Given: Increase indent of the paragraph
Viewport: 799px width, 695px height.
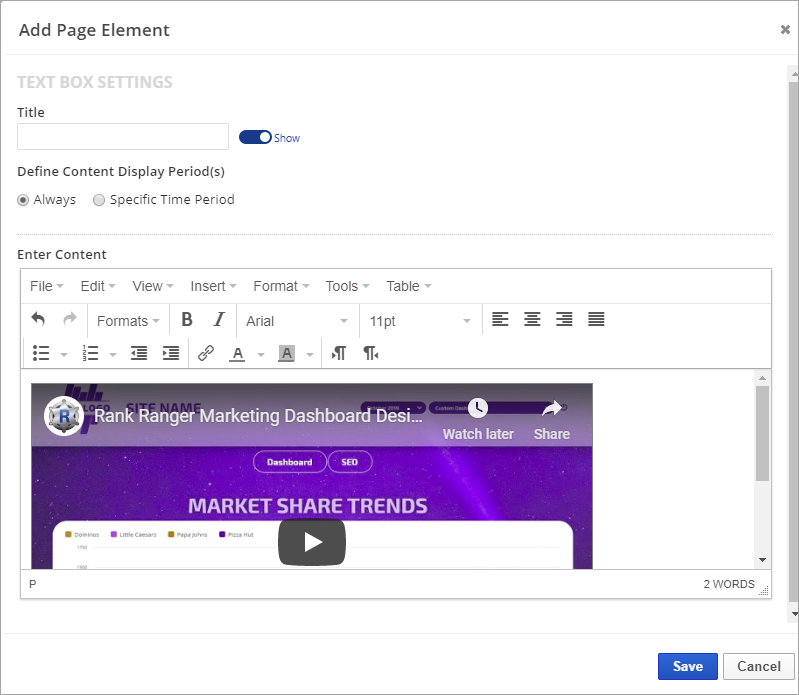Looking at the screenshot, I should coord(171,353).
